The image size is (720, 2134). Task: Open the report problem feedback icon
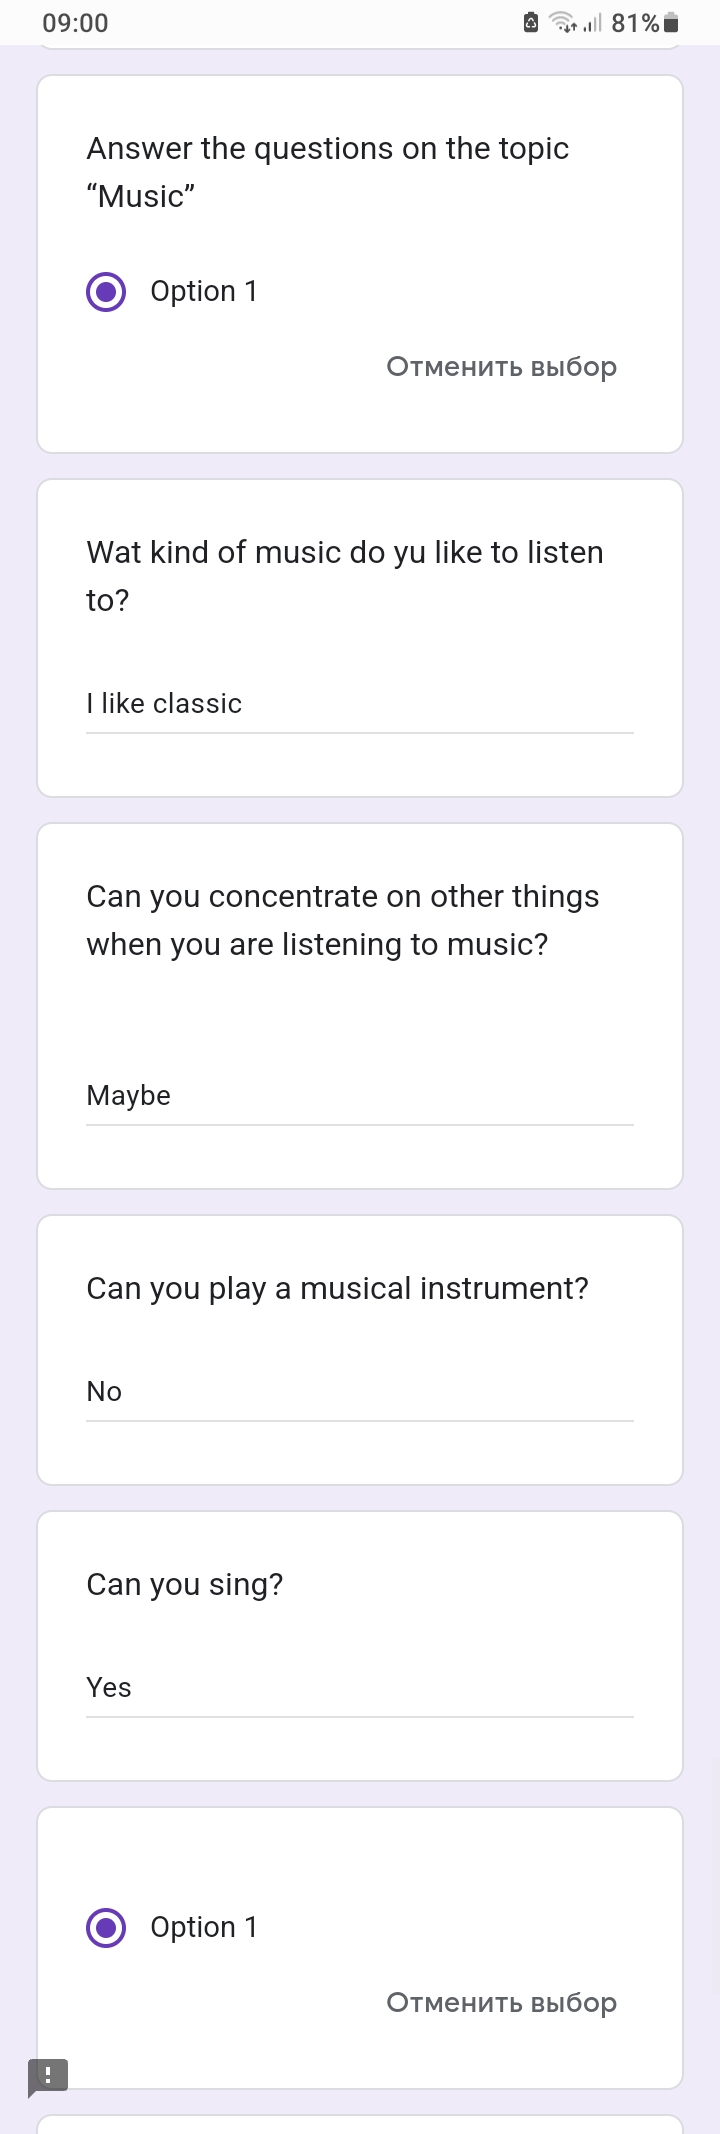click(x=48, y=2075)
